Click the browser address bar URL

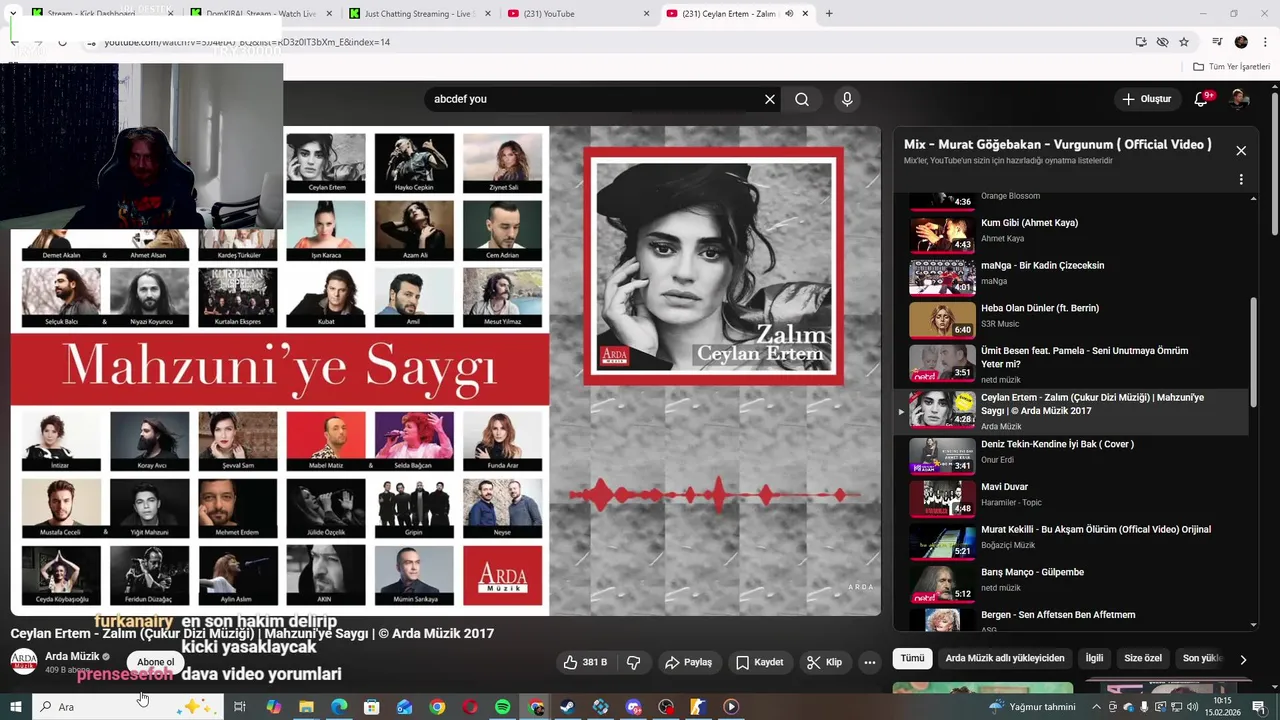(247, 42)
